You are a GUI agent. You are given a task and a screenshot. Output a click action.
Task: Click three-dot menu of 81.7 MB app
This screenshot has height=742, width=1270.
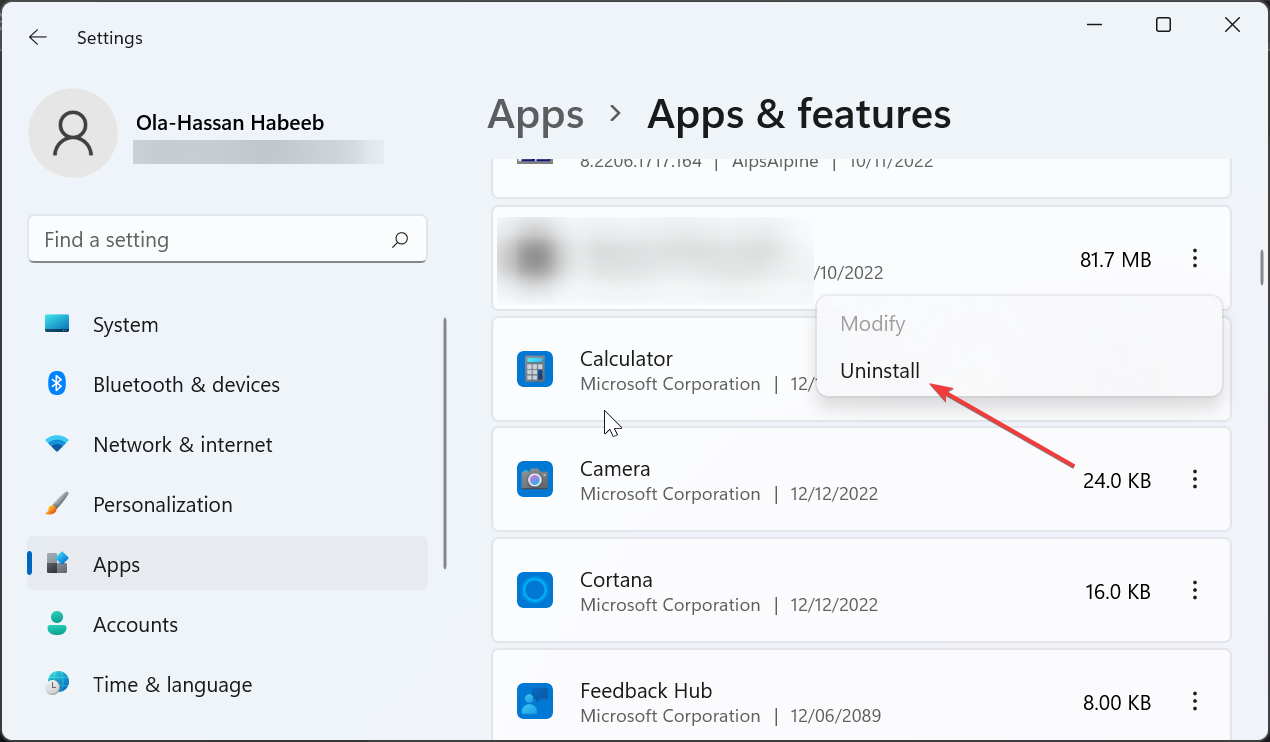[1194, 259]
